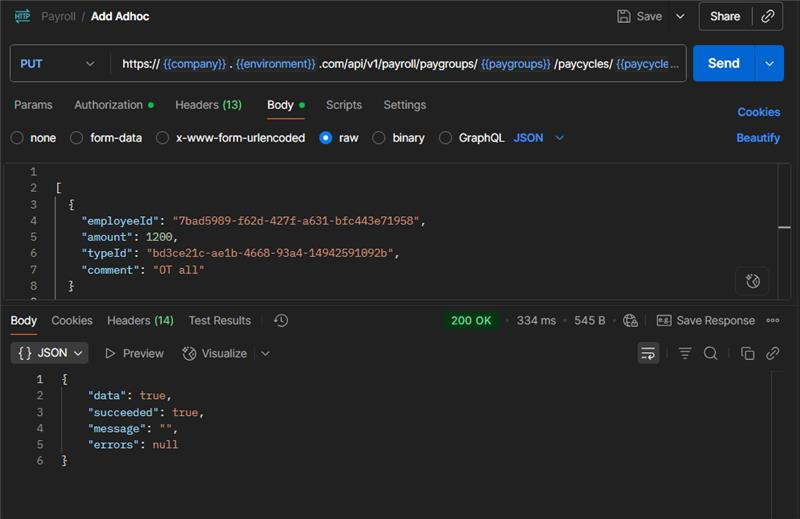Image resolution: width=800 pixels, height=519 pixels.
Task: Toggle word wrap in response viewer
Action: (x=648, y=353)
